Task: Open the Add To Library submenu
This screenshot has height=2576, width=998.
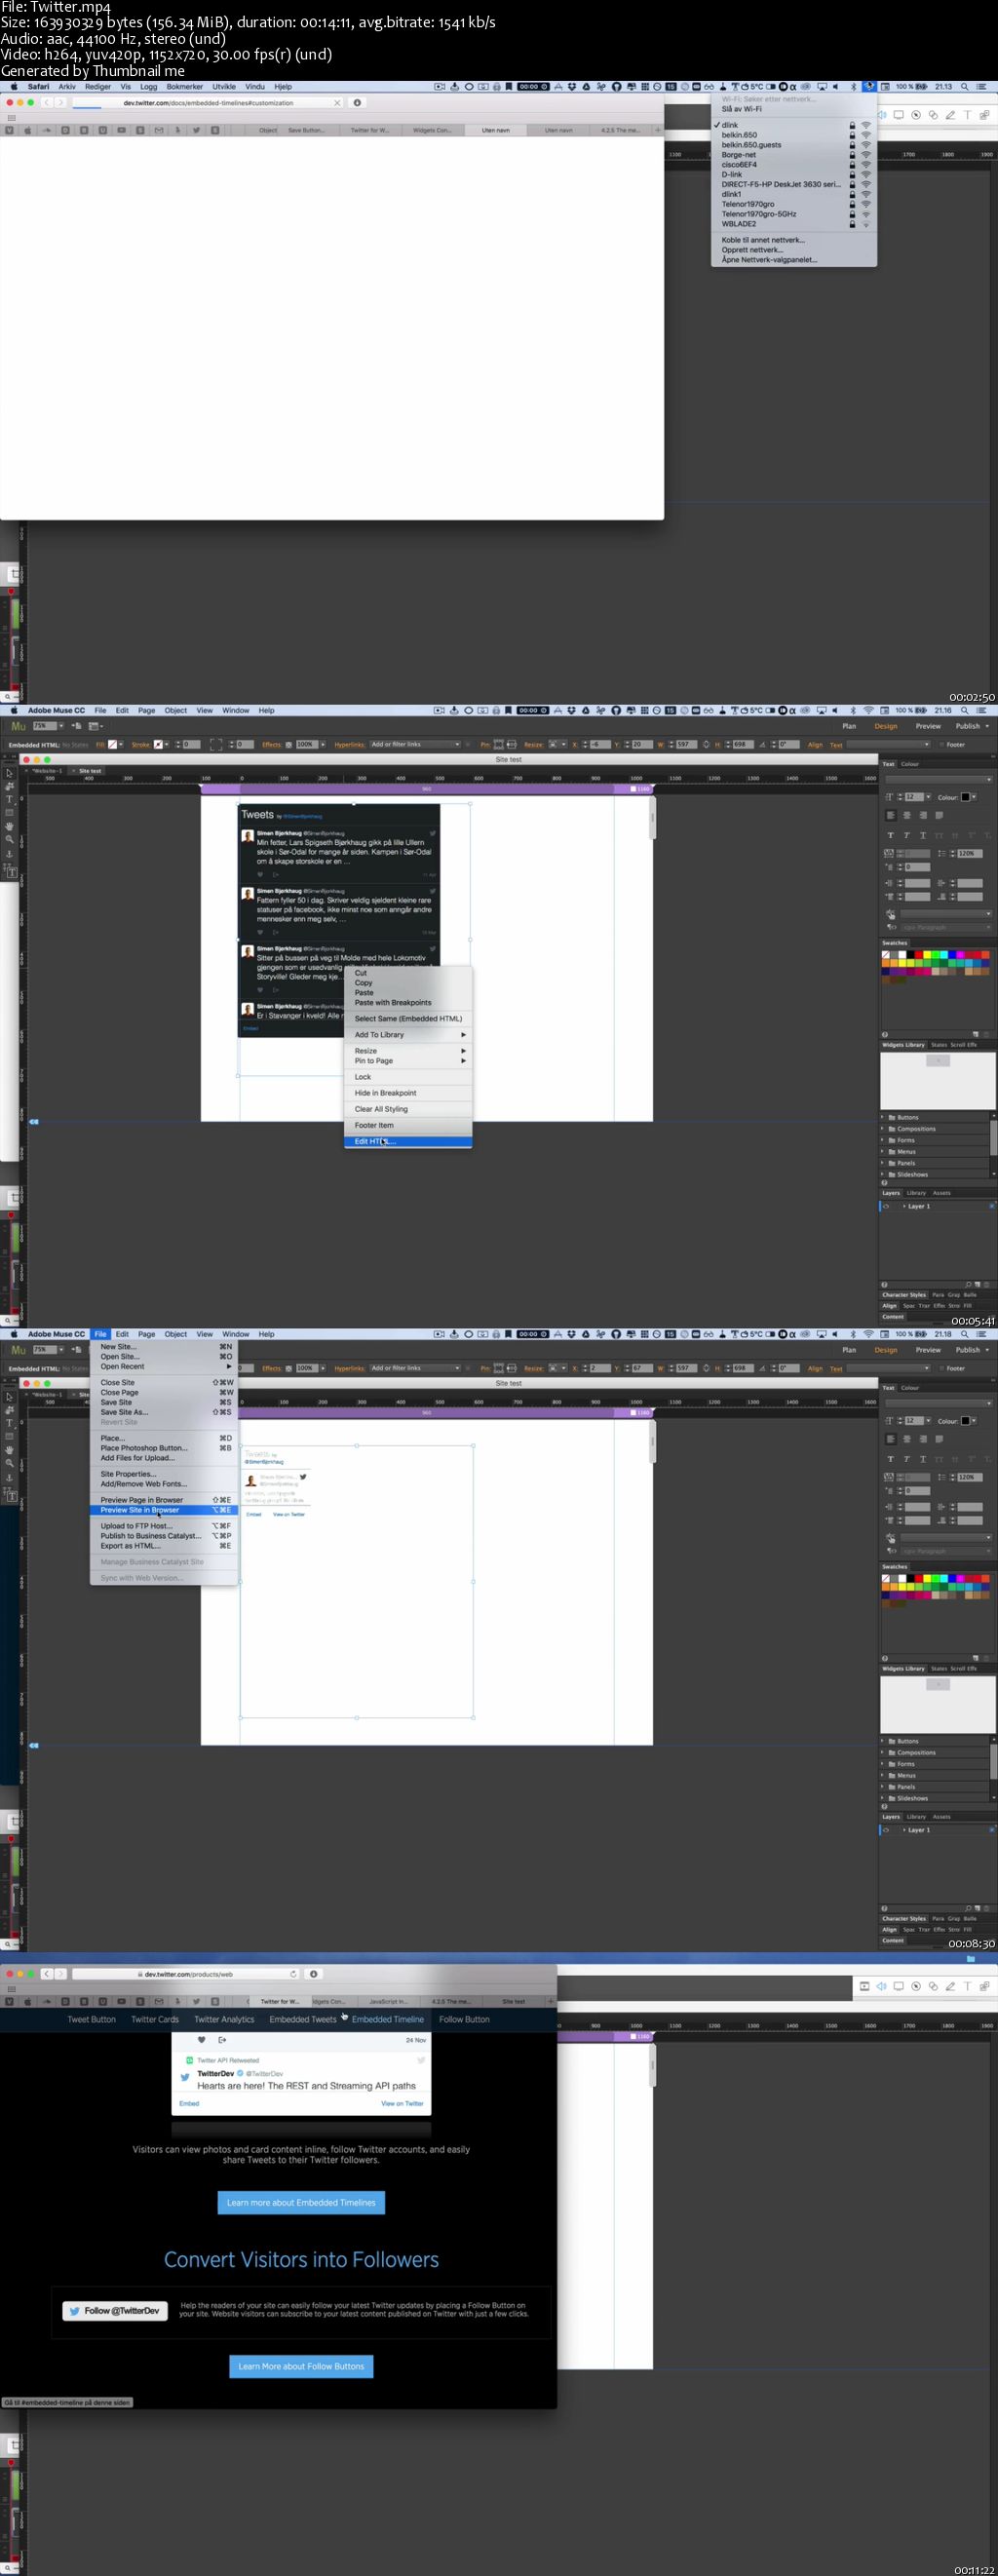Action: point(408,1035)
